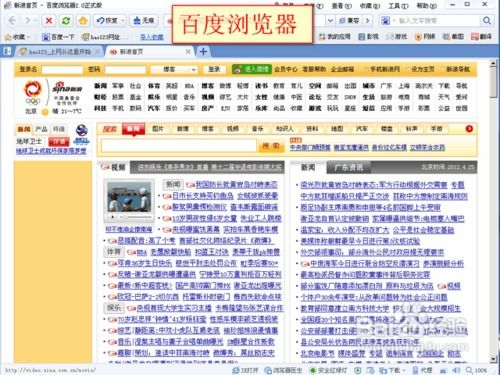Select the 地图 search tab

pos(337,129)
